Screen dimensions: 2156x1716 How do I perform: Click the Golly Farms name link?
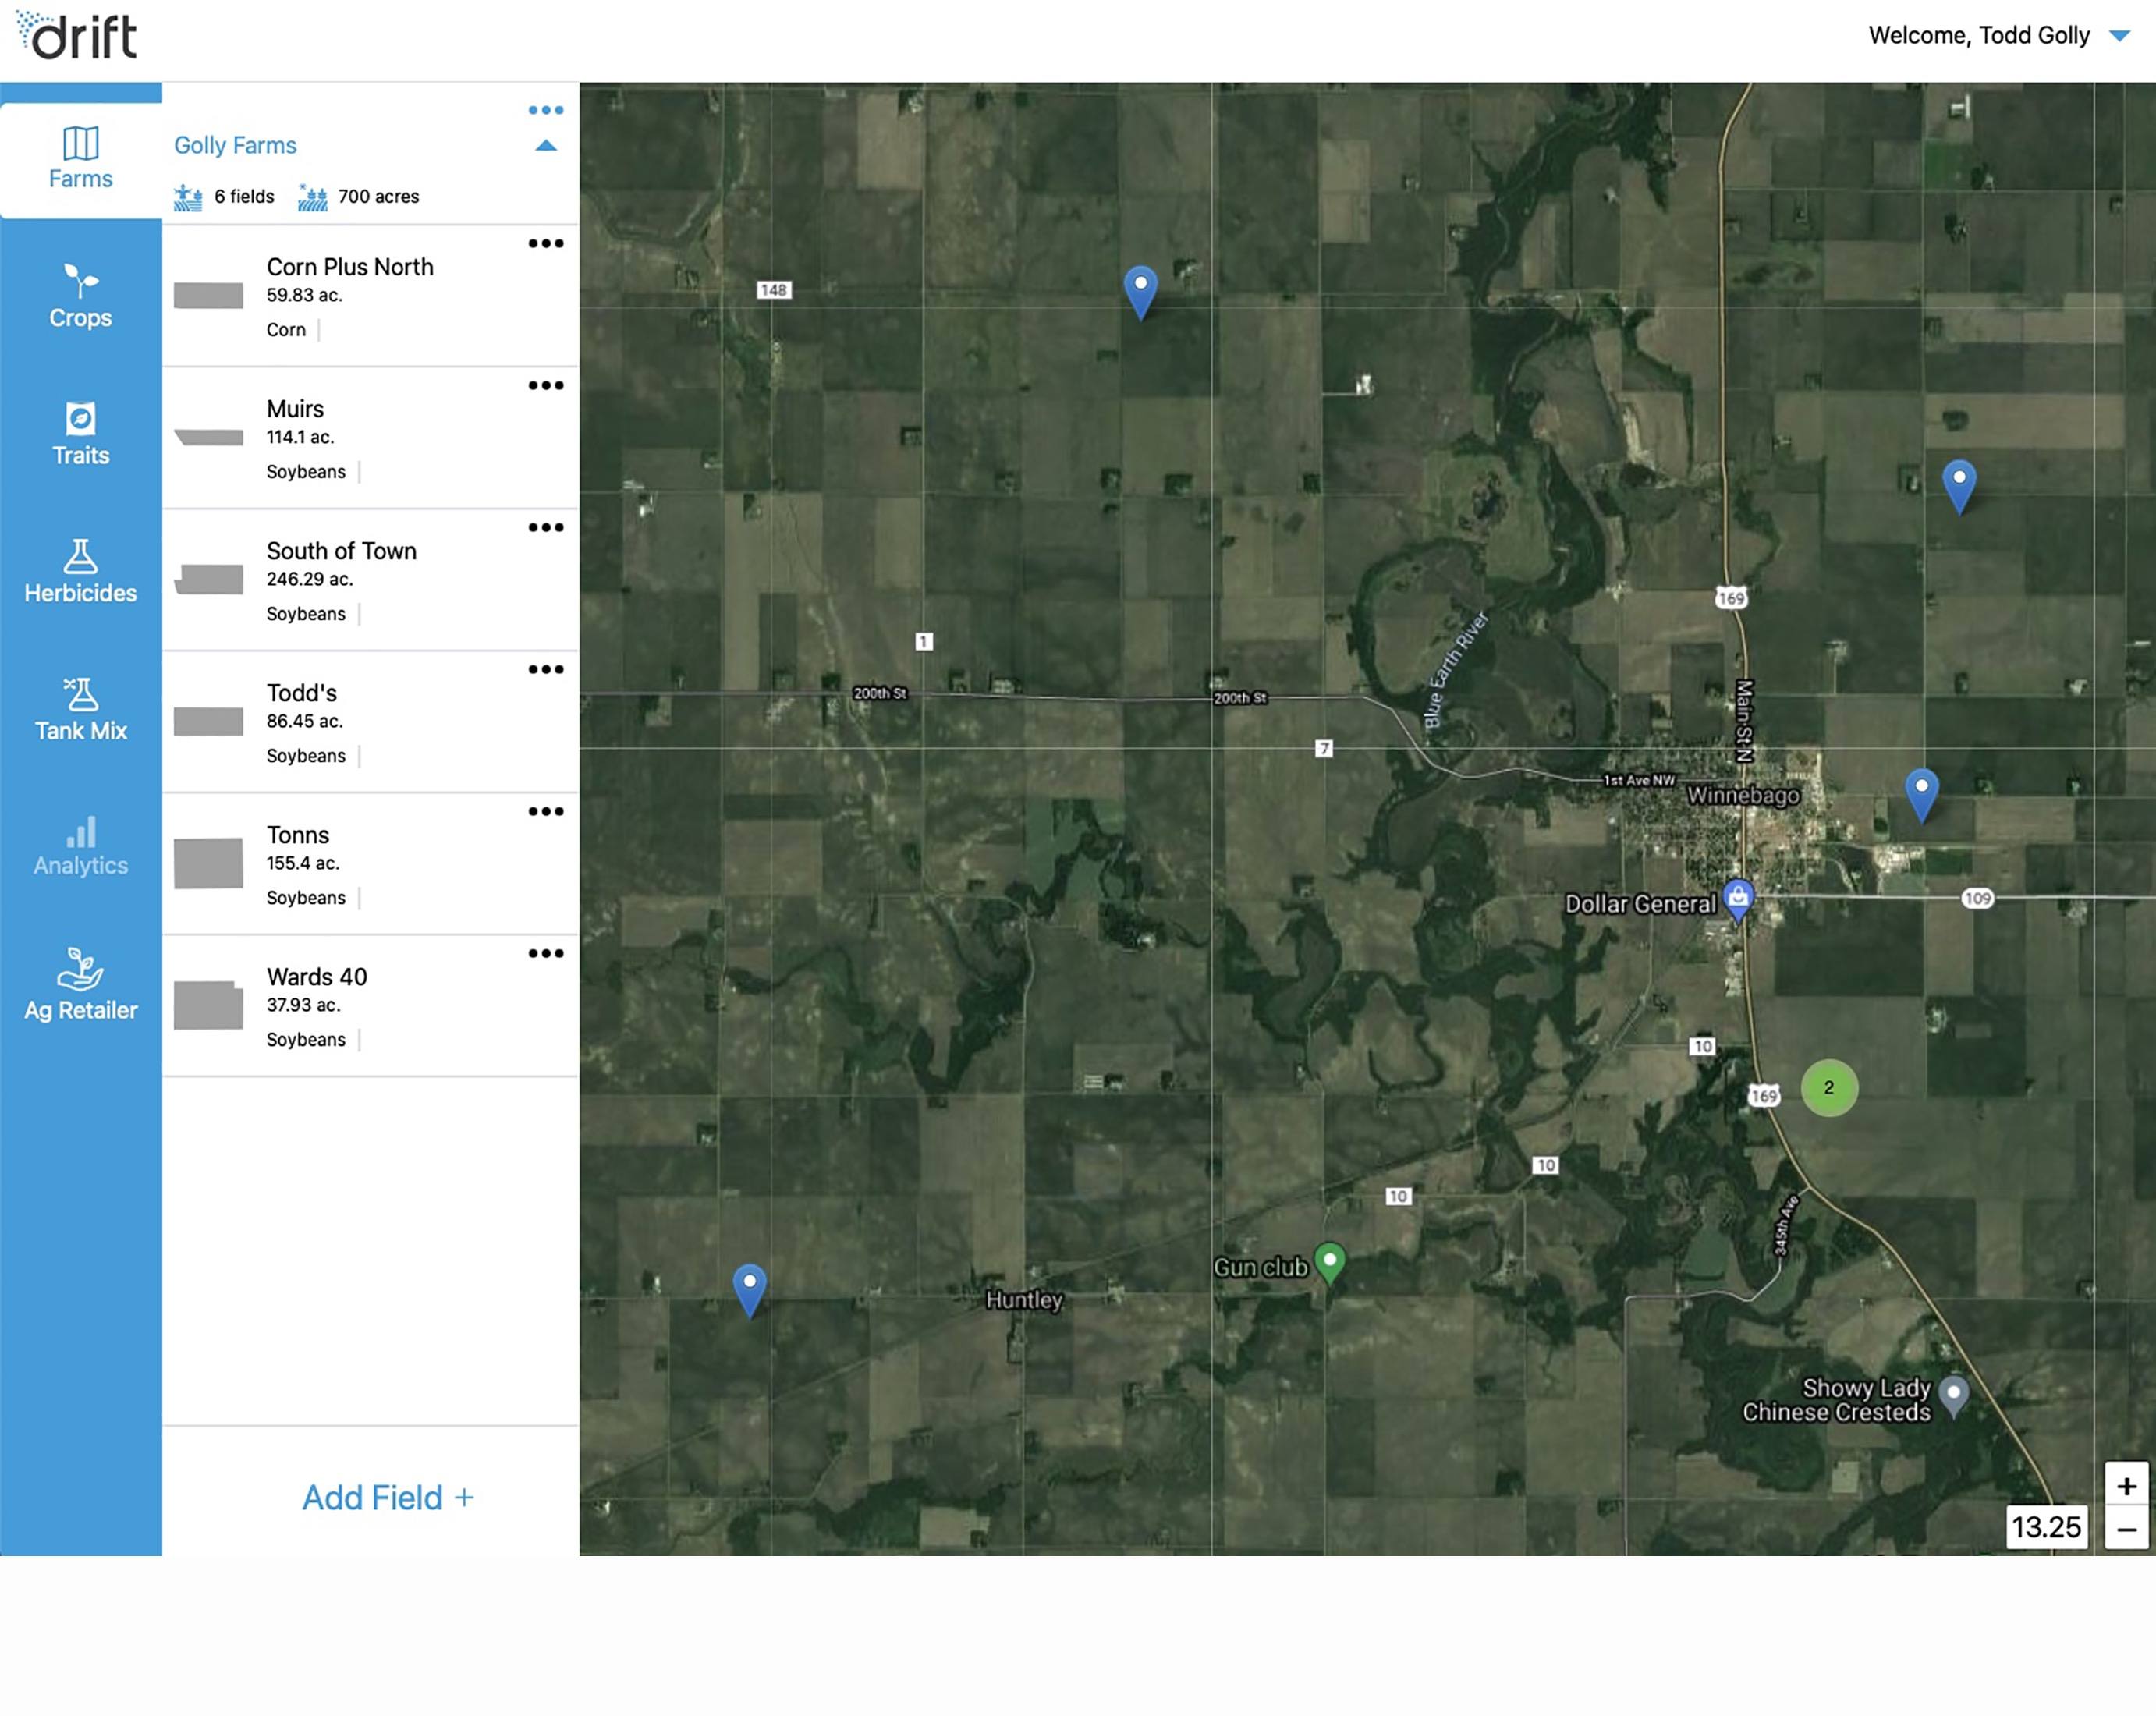pyautogui.click(x=235, y=145)
